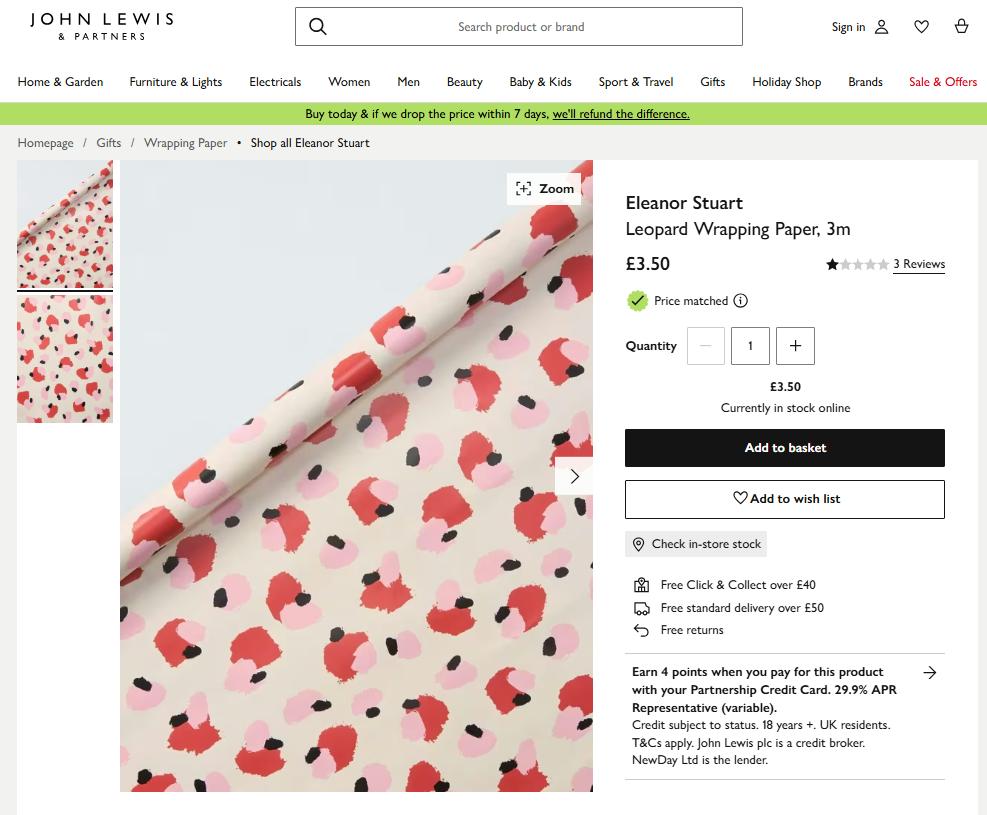Select the second flat pattern thumbnail

[65, 359]
